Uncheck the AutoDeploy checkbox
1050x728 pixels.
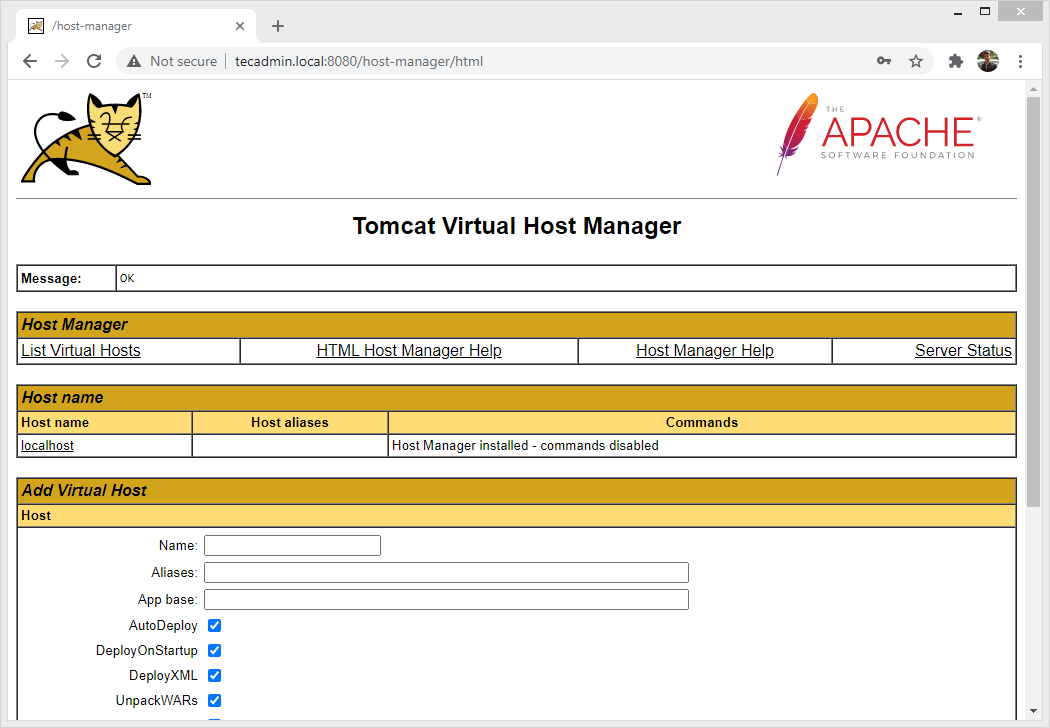click(214, 626)
